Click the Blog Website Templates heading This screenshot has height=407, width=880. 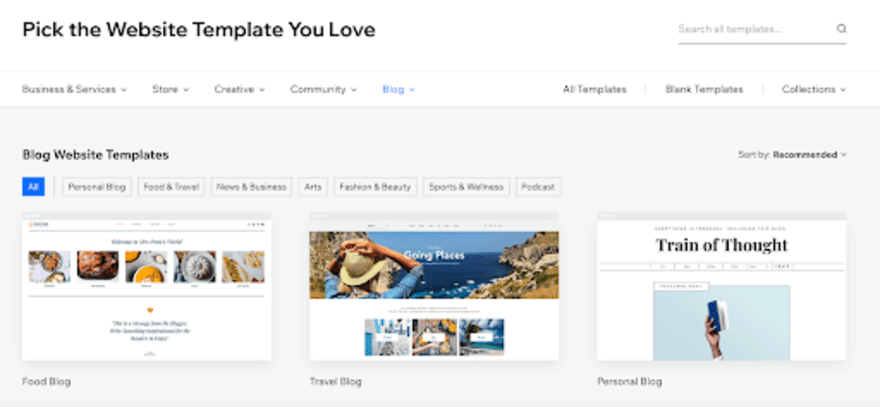pos(95,155)
